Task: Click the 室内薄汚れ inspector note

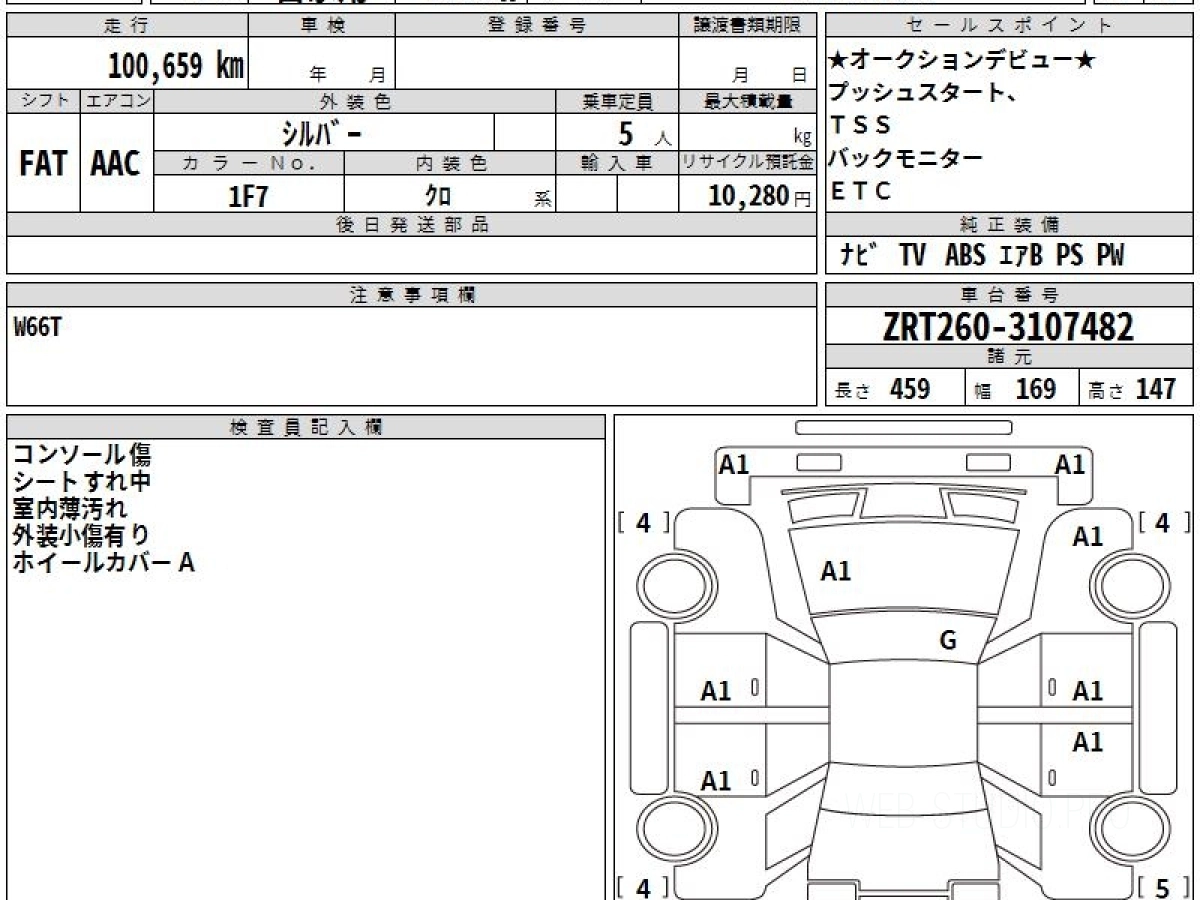Action: (x=70, y=509)
